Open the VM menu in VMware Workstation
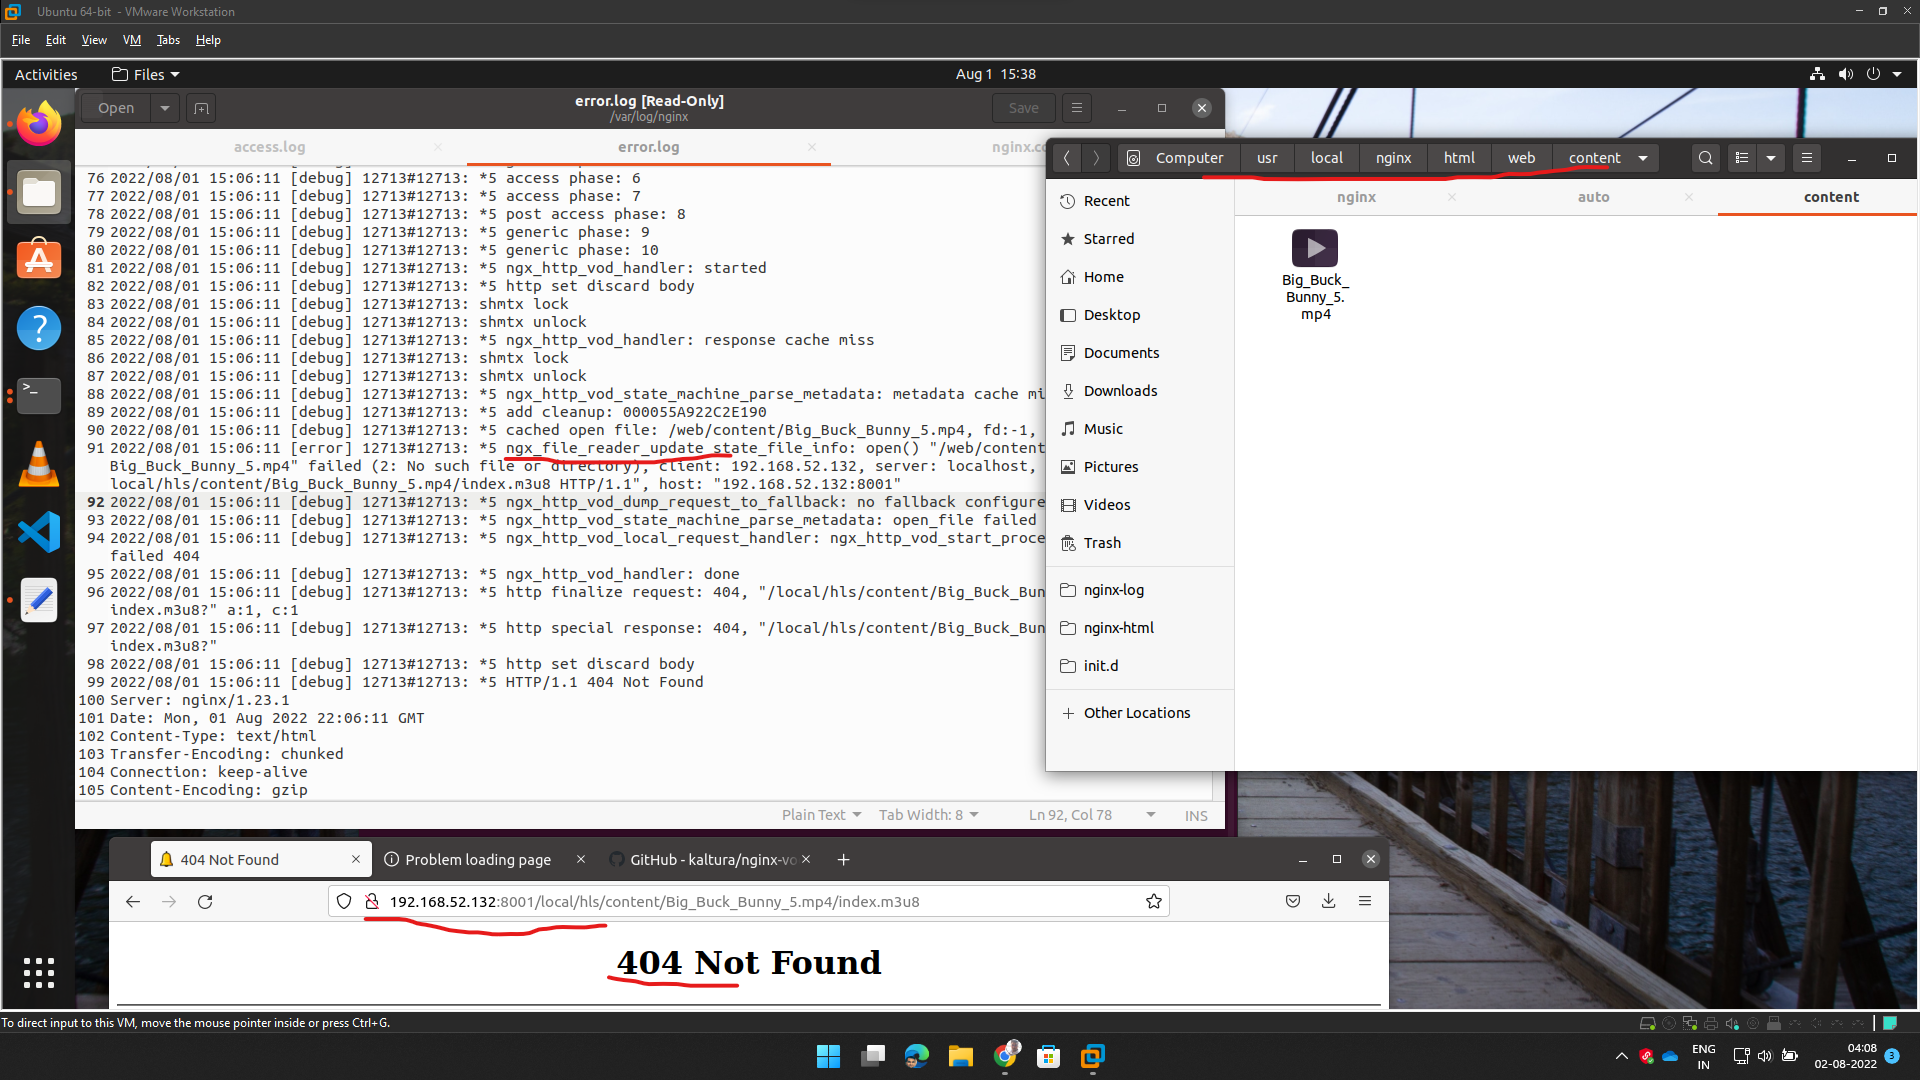 131,40
